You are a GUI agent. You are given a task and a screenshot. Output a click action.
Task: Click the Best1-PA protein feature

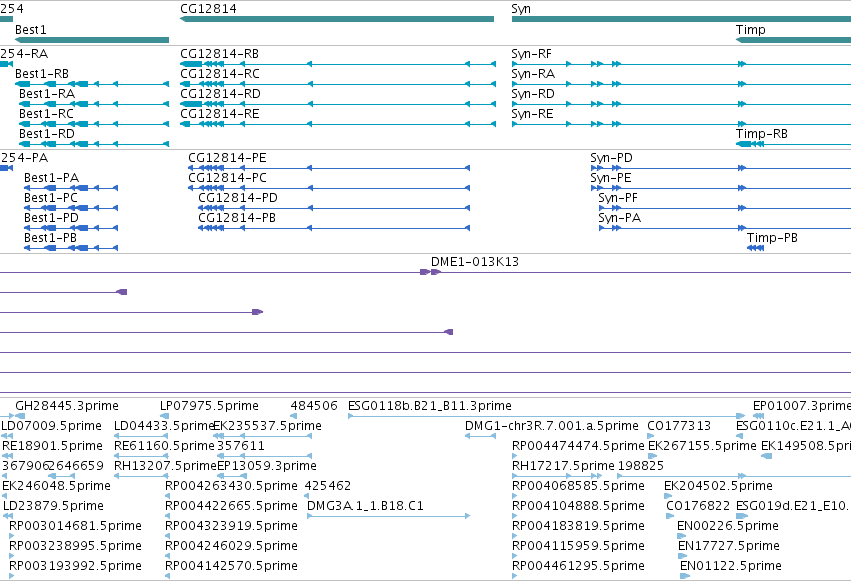coord(71,188)
